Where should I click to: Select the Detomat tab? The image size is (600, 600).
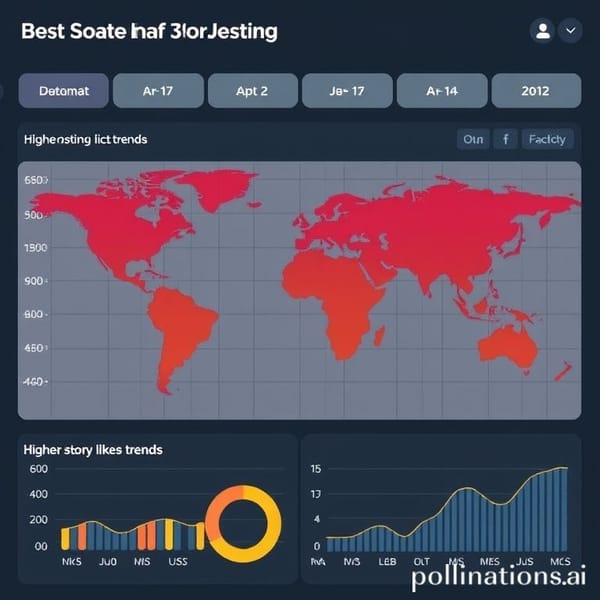(x=64, y=90)
